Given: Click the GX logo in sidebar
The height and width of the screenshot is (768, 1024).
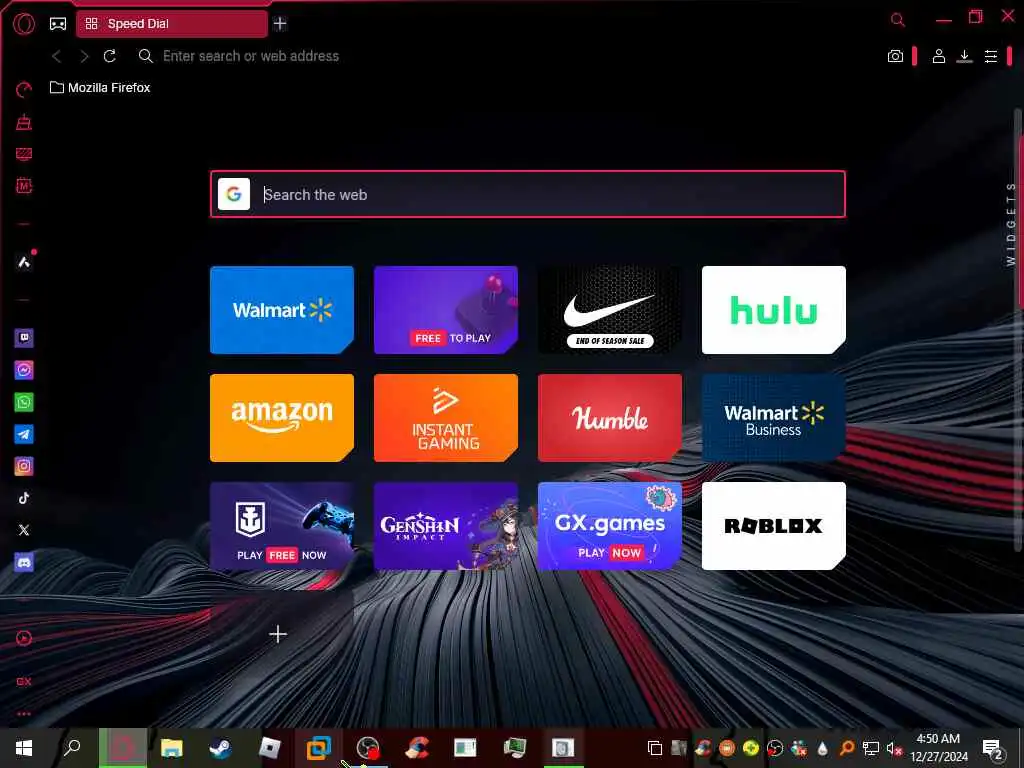Looking at the screenshot, I should (24, 682).
